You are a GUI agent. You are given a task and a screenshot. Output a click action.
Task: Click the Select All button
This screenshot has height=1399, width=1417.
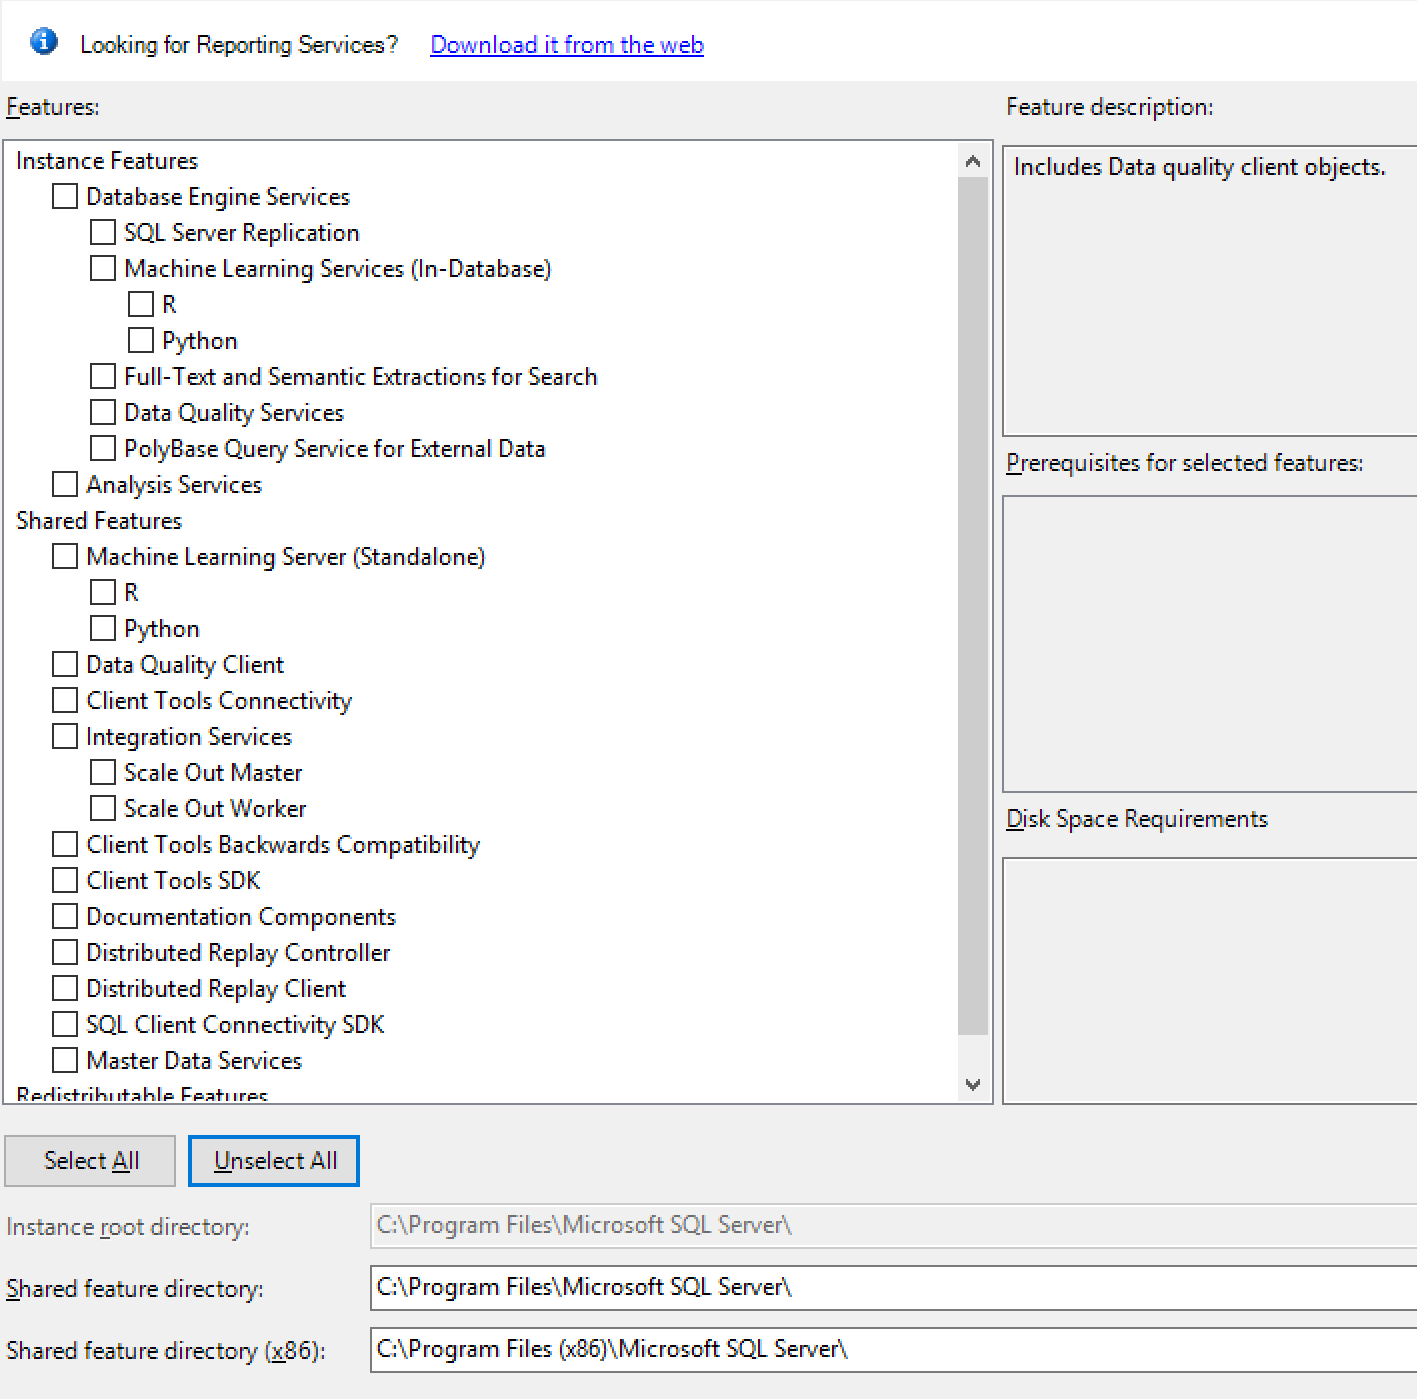[x=90, y=1161]
